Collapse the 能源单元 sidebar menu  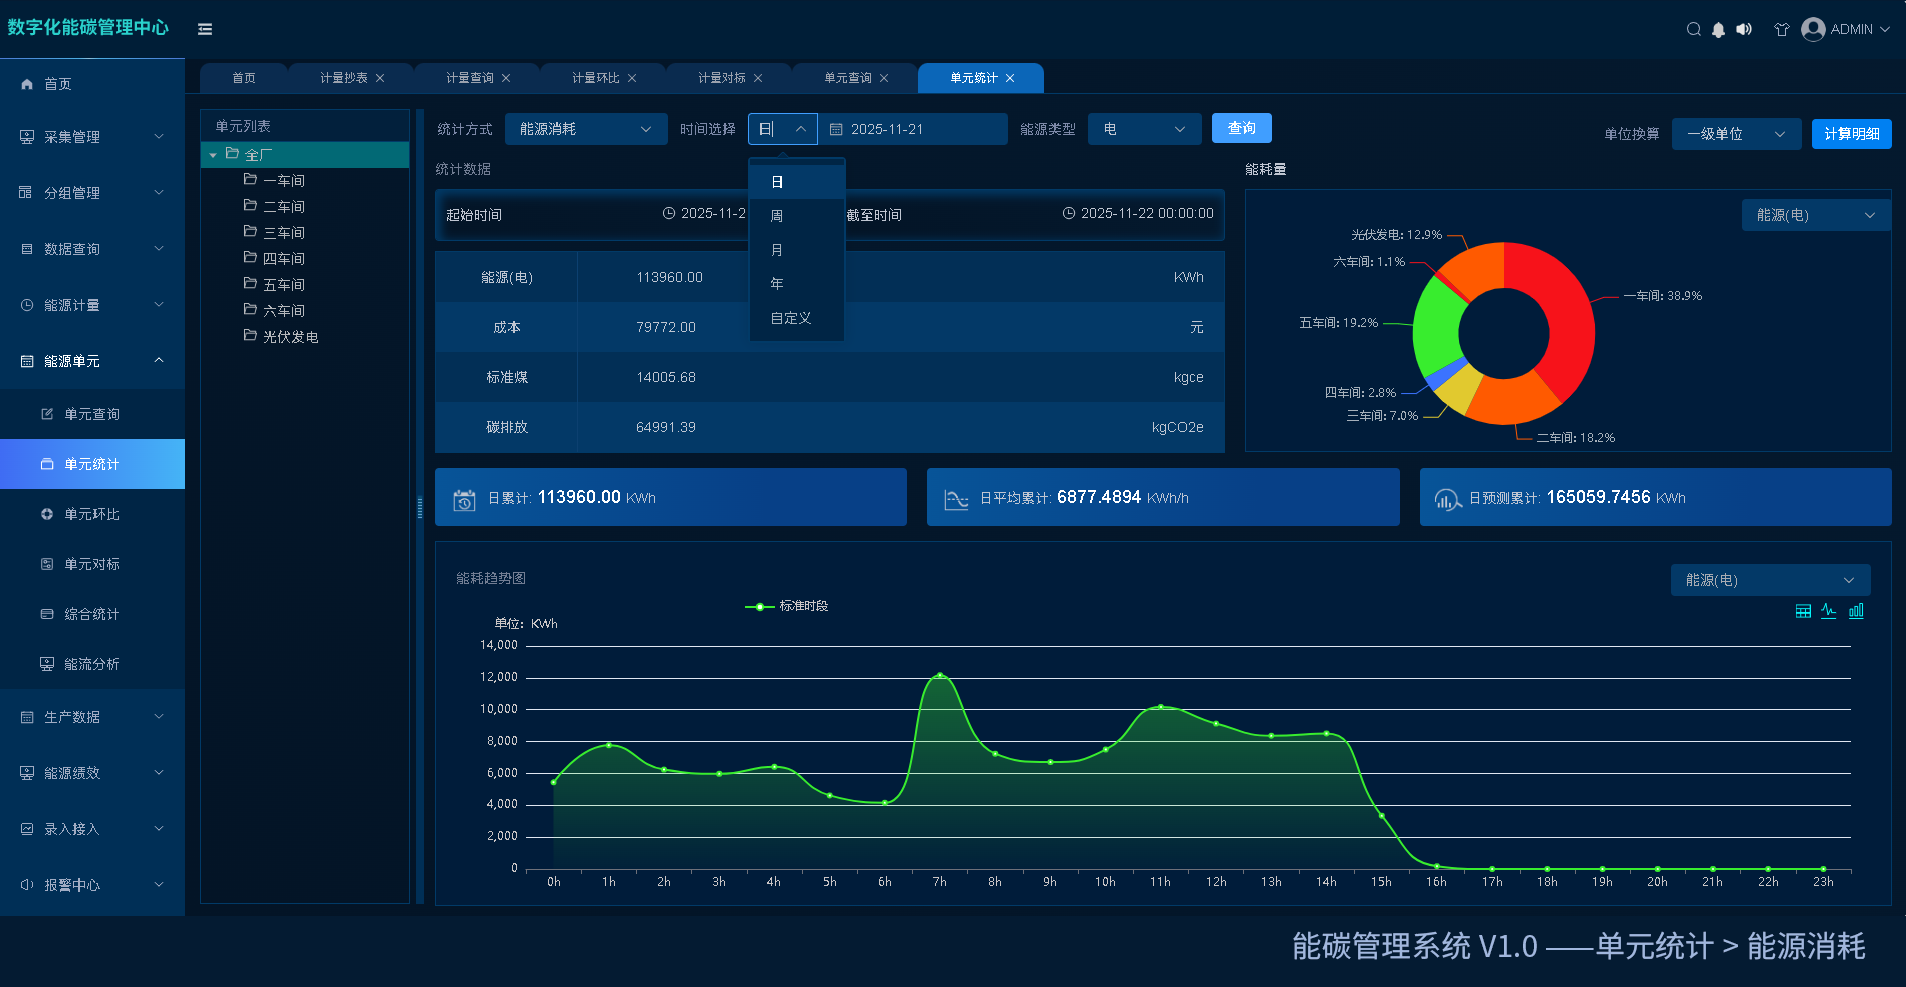(x=92, y=361)
